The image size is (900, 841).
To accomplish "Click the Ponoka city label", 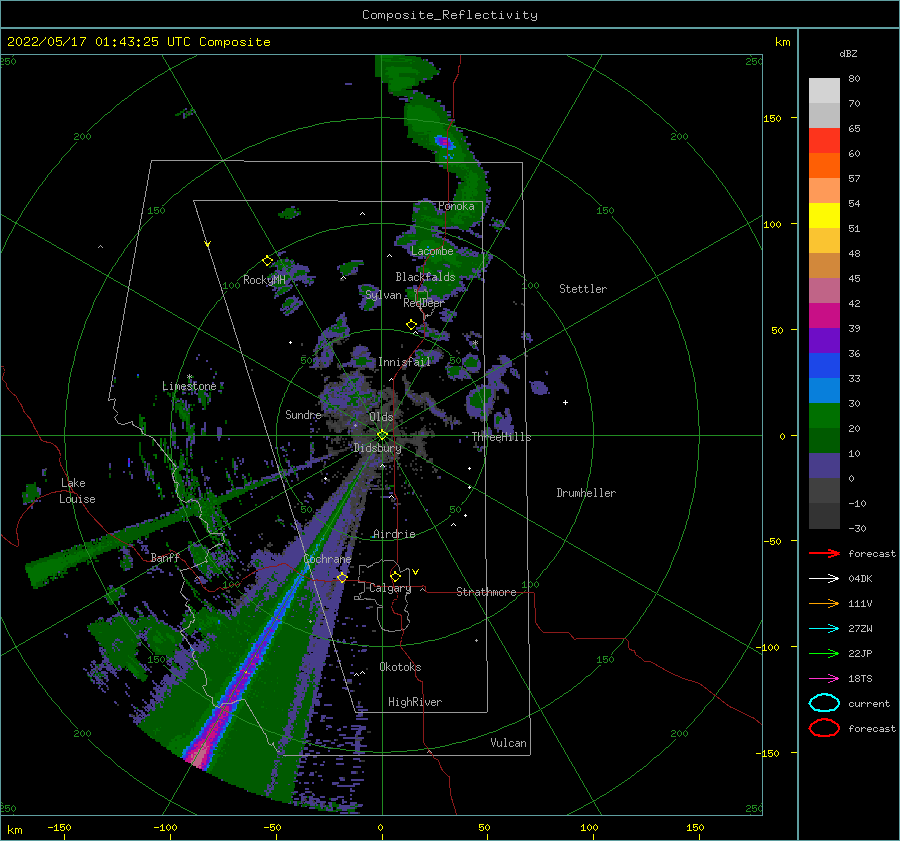I will [456, 206].
